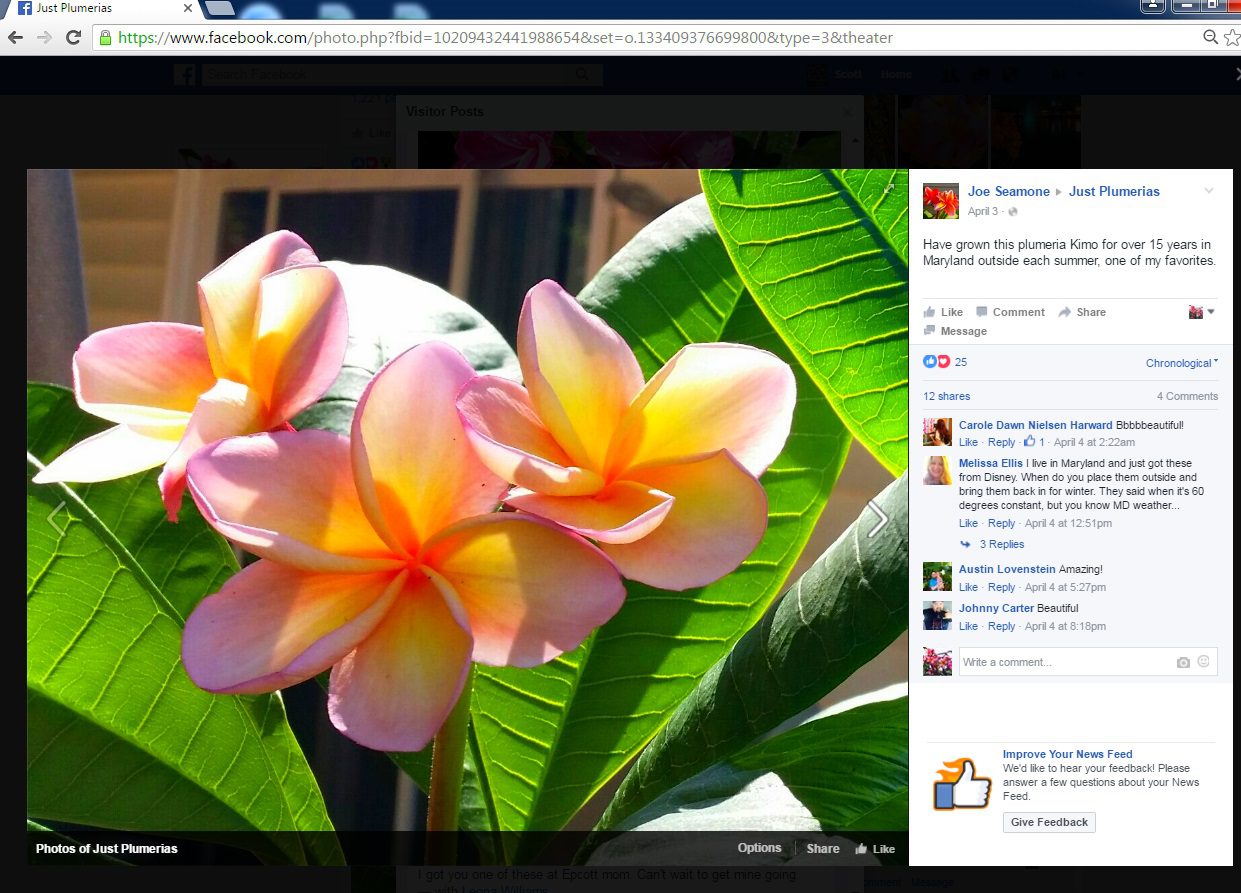Open Joe Seamone's profile link
This screenshot has width=1241, height=893.
(x=1008, y=191)
